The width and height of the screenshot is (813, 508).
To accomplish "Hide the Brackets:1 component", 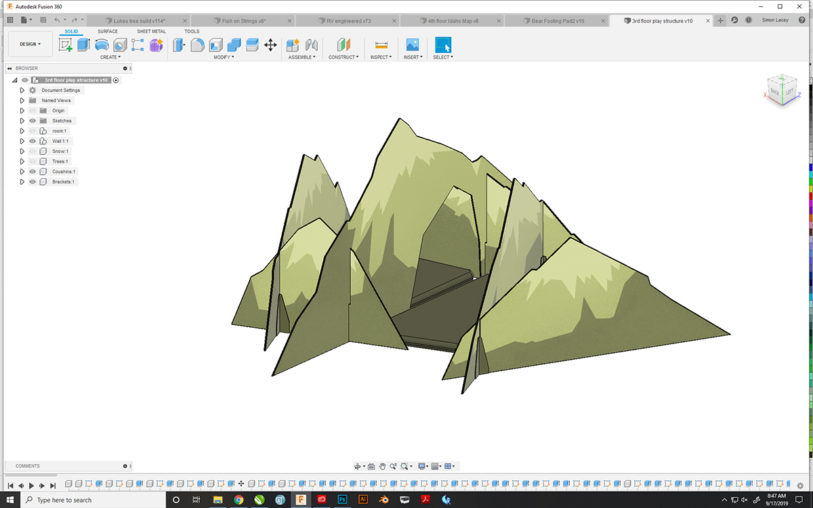I will tap(33, 182).
